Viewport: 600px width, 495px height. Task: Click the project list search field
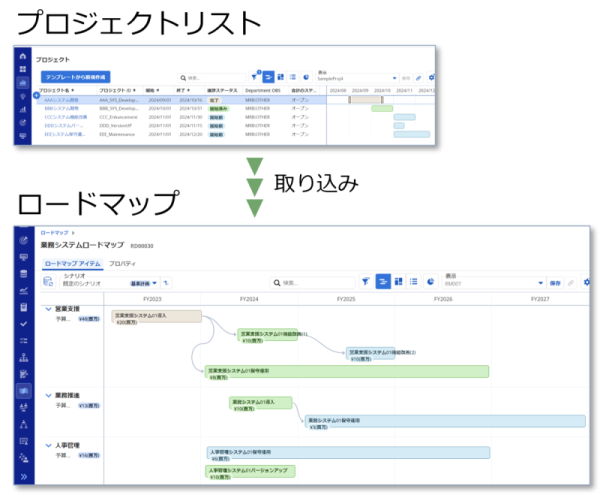pyautogui.click(x=212, y=78)
